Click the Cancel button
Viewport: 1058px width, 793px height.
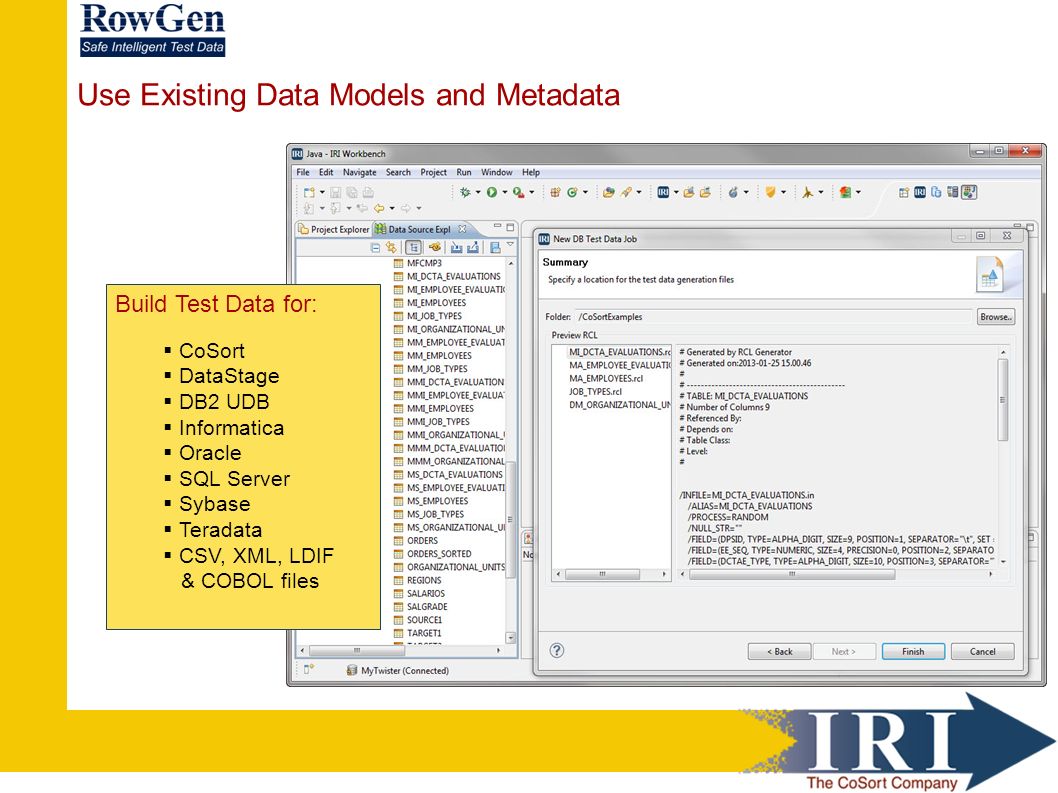(x=982, y=651)
